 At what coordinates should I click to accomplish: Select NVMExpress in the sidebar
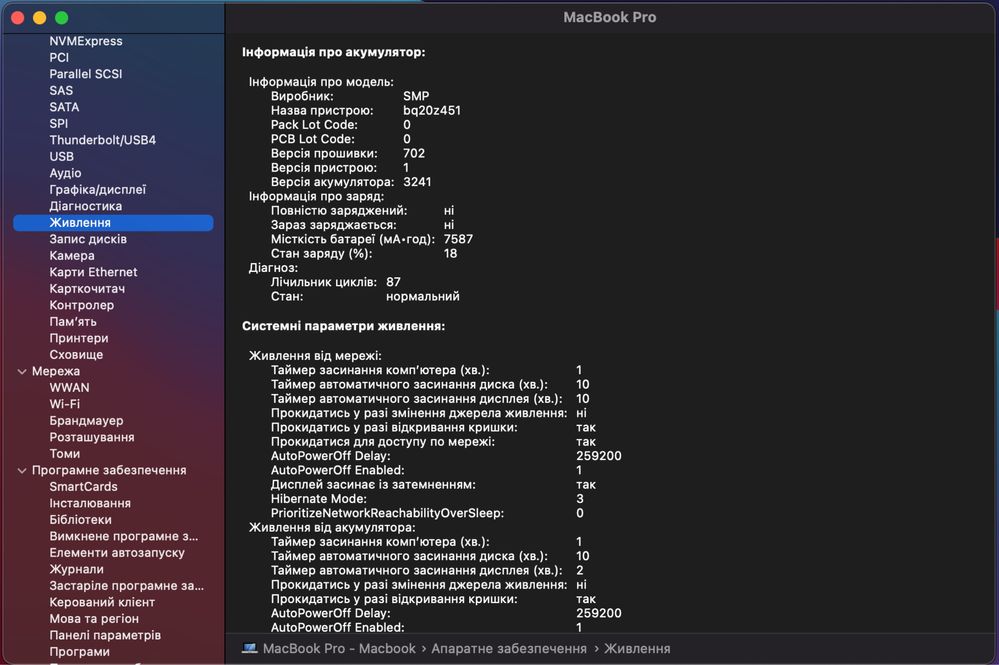coord(86,41)
